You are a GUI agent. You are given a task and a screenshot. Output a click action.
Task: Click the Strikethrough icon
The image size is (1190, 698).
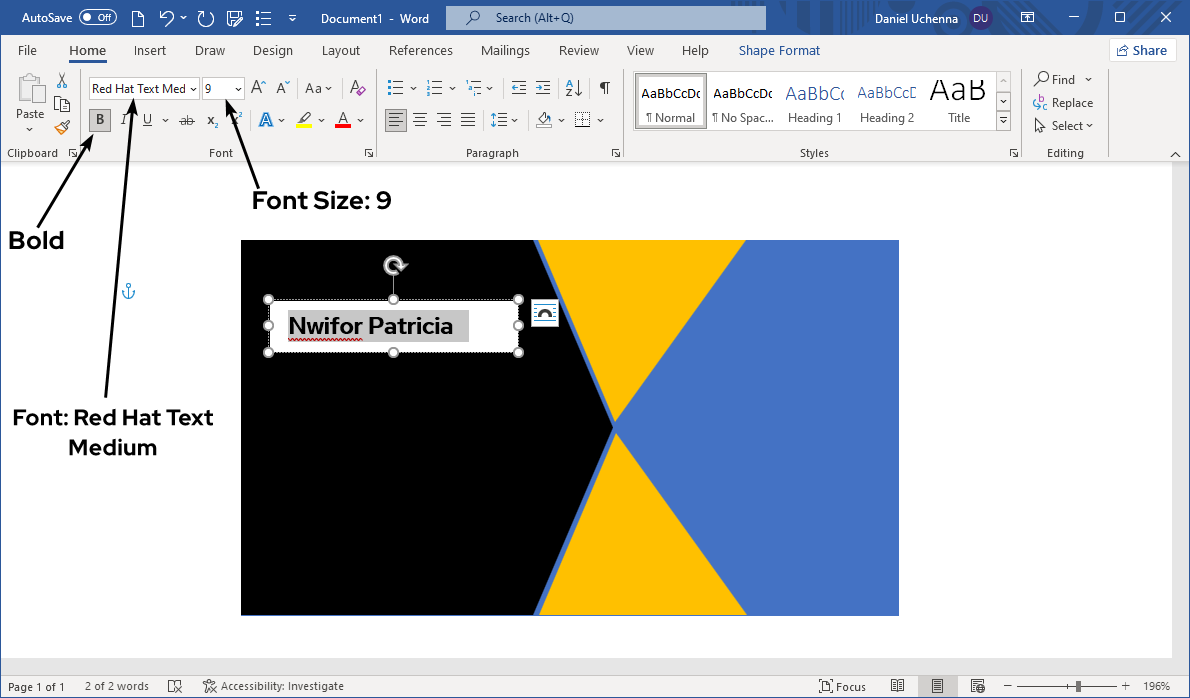coord(186,120)
